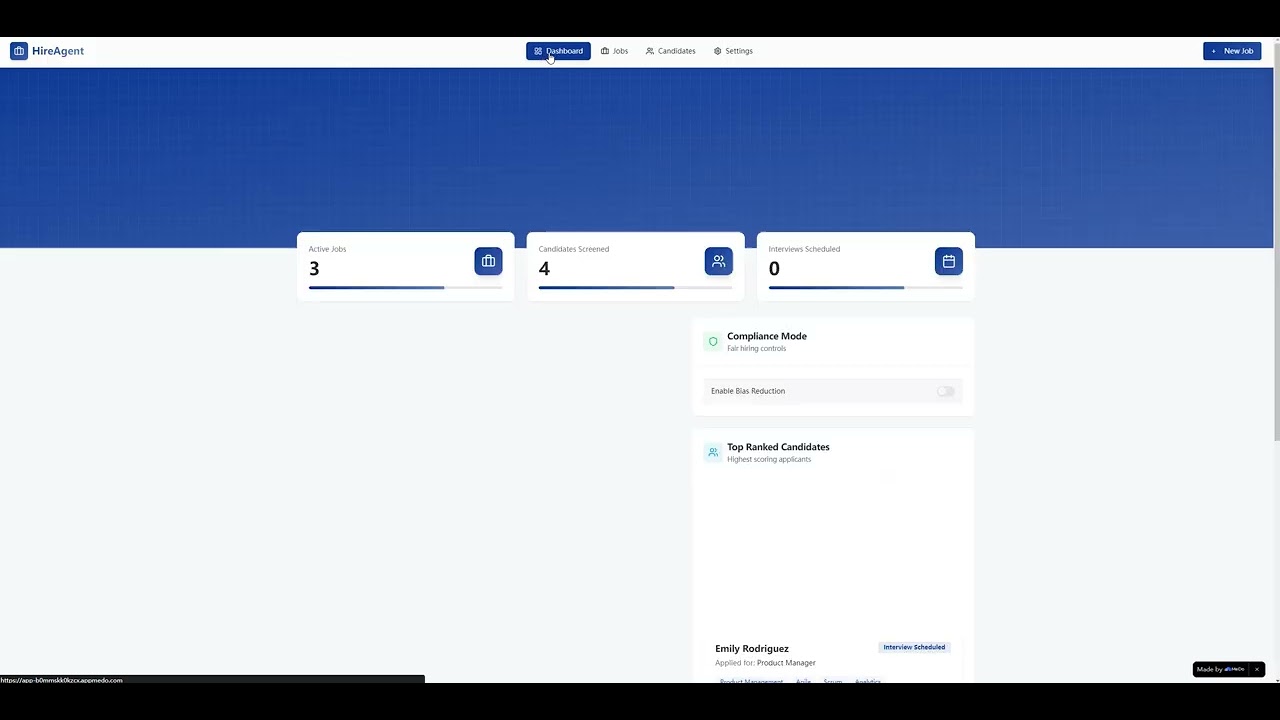
Task: Click the New Job button
Action: coord(1232,51)
